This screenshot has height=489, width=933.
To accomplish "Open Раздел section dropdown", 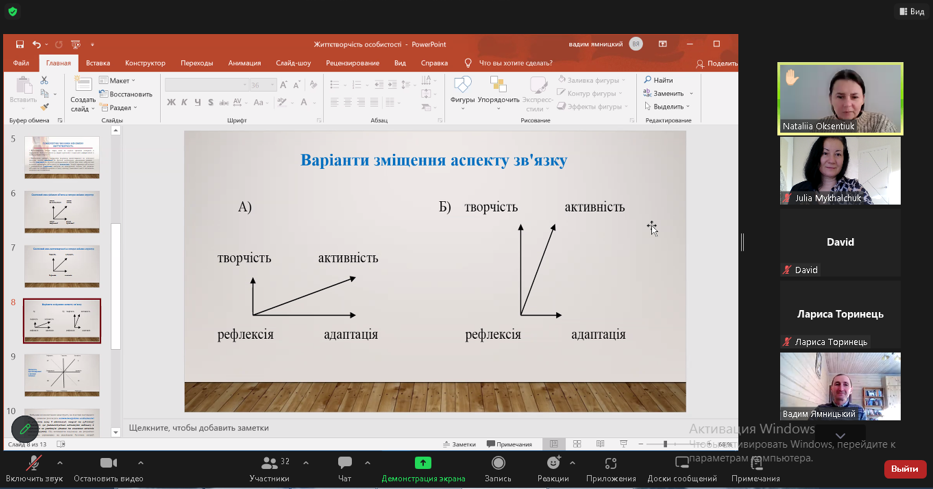I will click(x=119, y=108).
